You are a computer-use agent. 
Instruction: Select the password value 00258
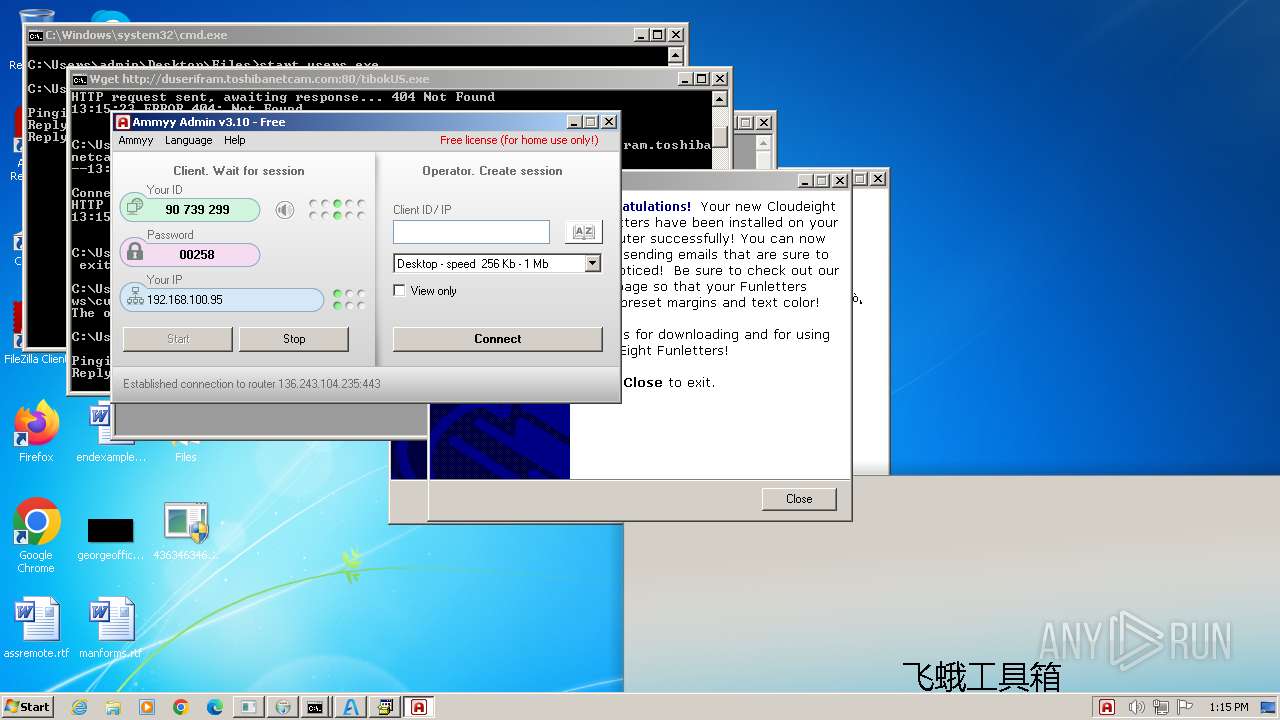point(197,255)
